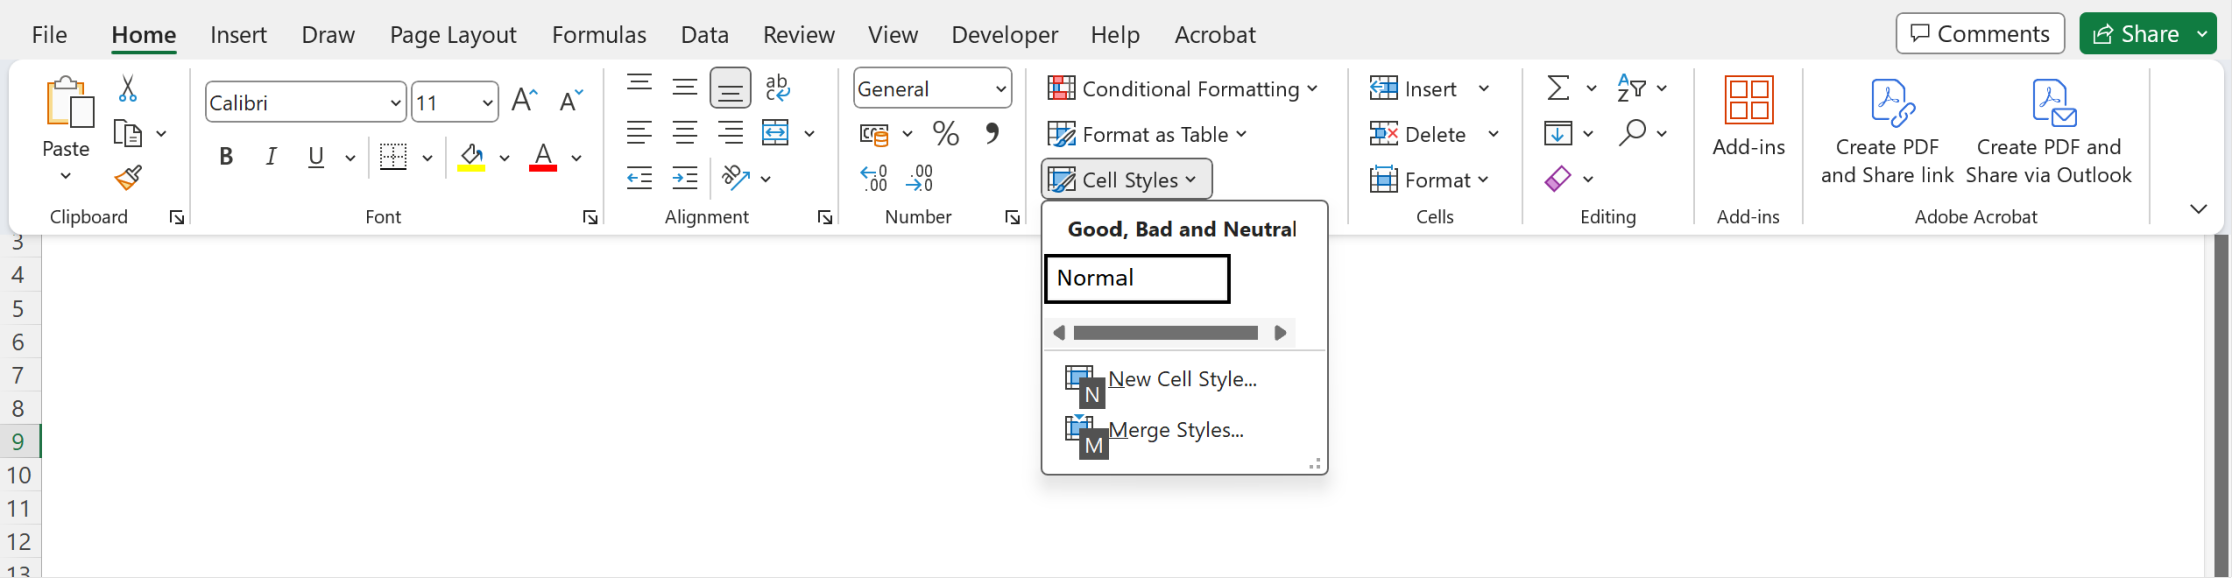Click the Format Painter brush icon
The height and width of the screenshot is (578, 2232).
point(128,179)
